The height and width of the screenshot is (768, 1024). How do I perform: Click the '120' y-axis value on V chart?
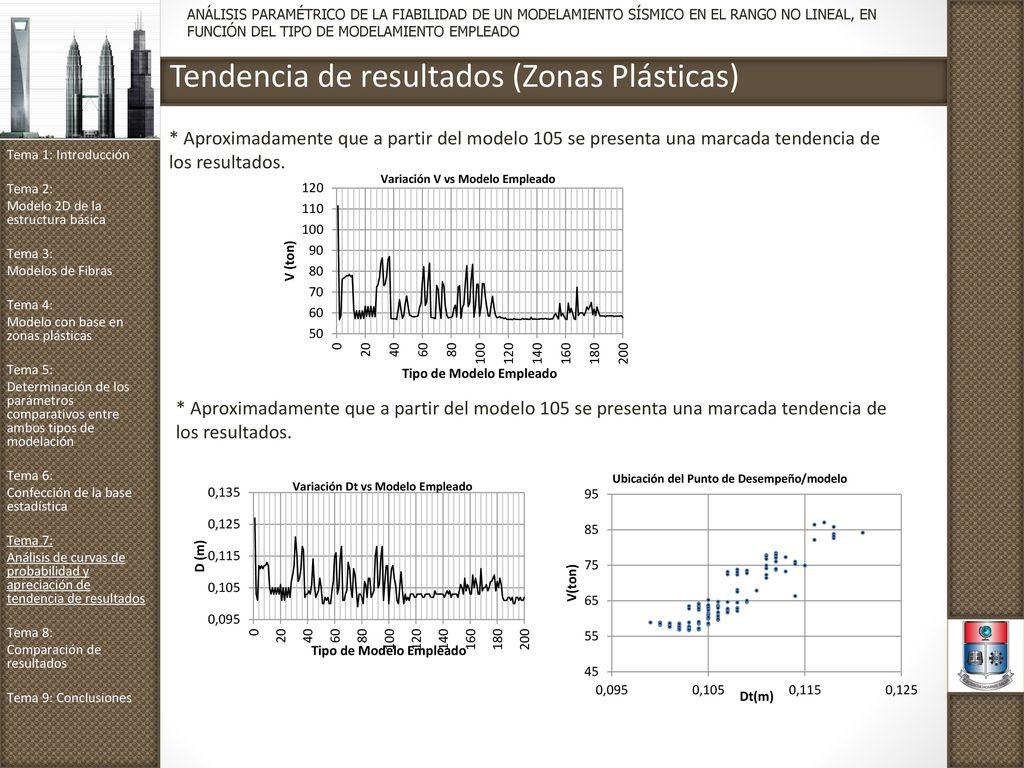[x=313, y=188]
